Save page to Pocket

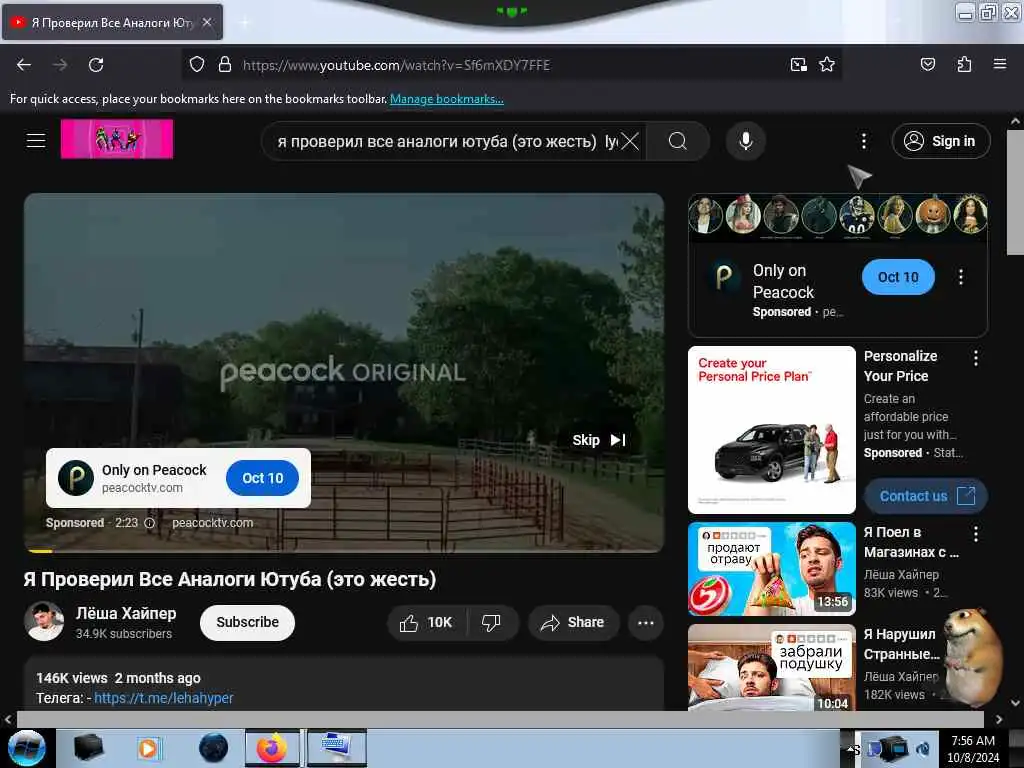pyautogui.click(x=927, y=64)
